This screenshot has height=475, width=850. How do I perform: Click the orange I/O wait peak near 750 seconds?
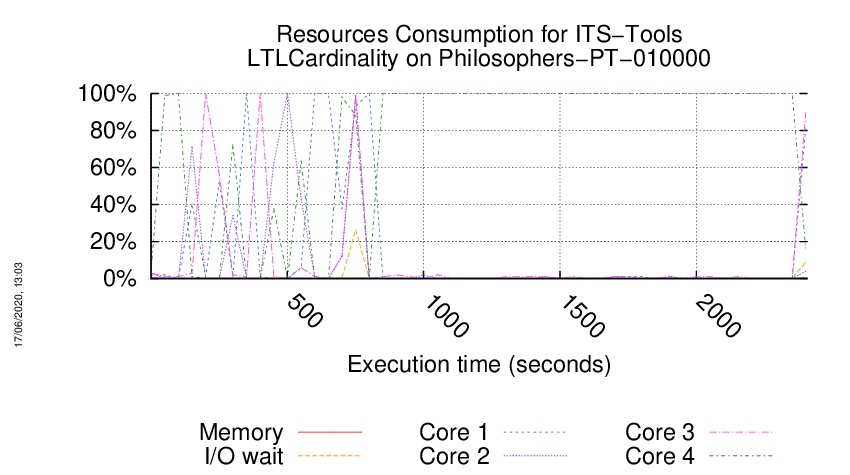click(x=356, y=230)
